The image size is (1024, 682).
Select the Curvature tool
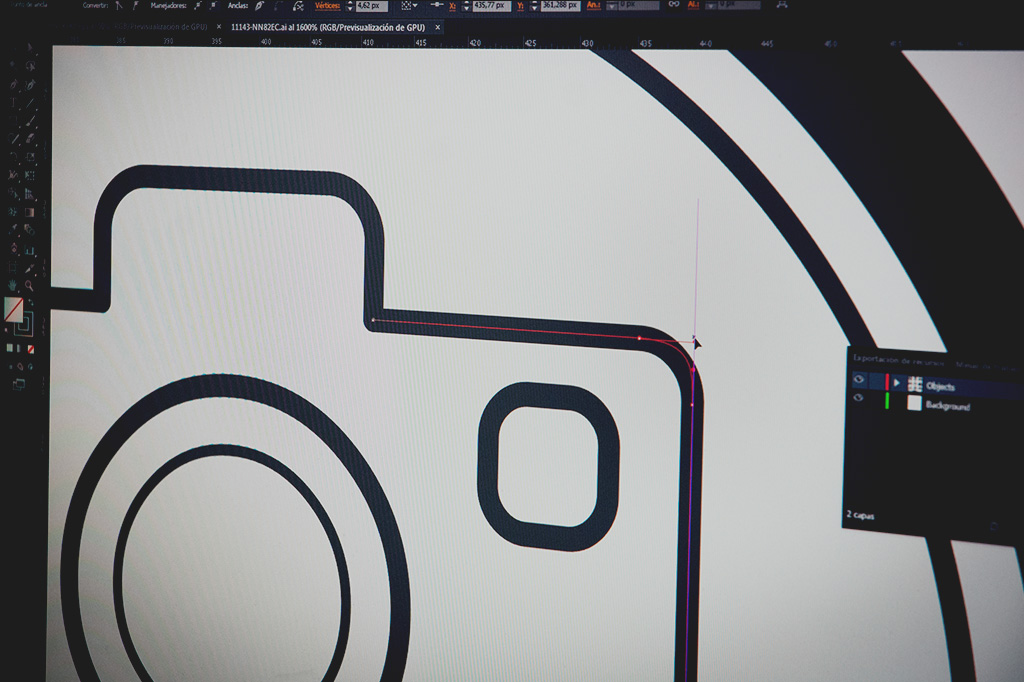31,84
